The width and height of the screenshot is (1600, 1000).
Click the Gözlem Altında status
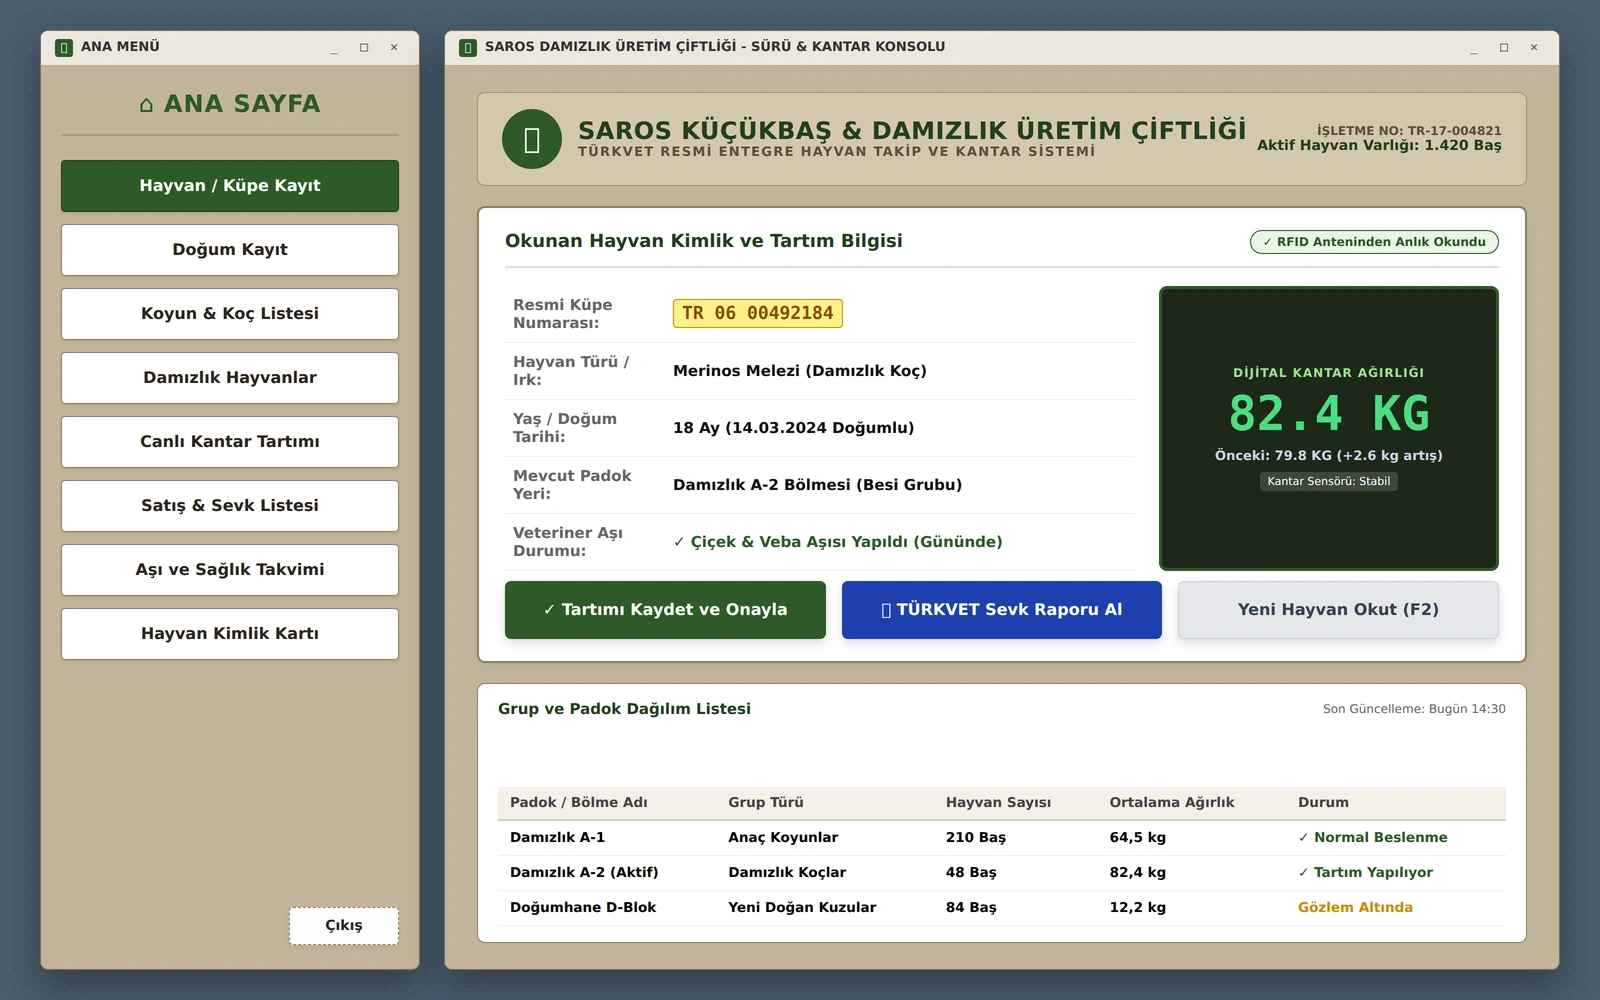point(1355,908)
